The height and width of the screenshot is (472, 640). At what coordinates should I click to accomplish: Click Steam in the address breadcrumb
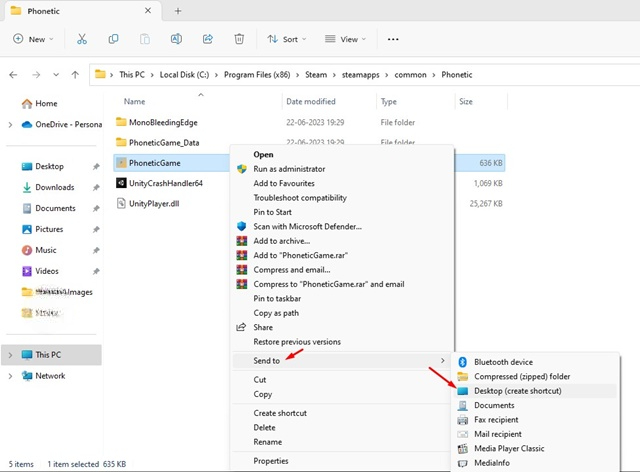(316, 75)
